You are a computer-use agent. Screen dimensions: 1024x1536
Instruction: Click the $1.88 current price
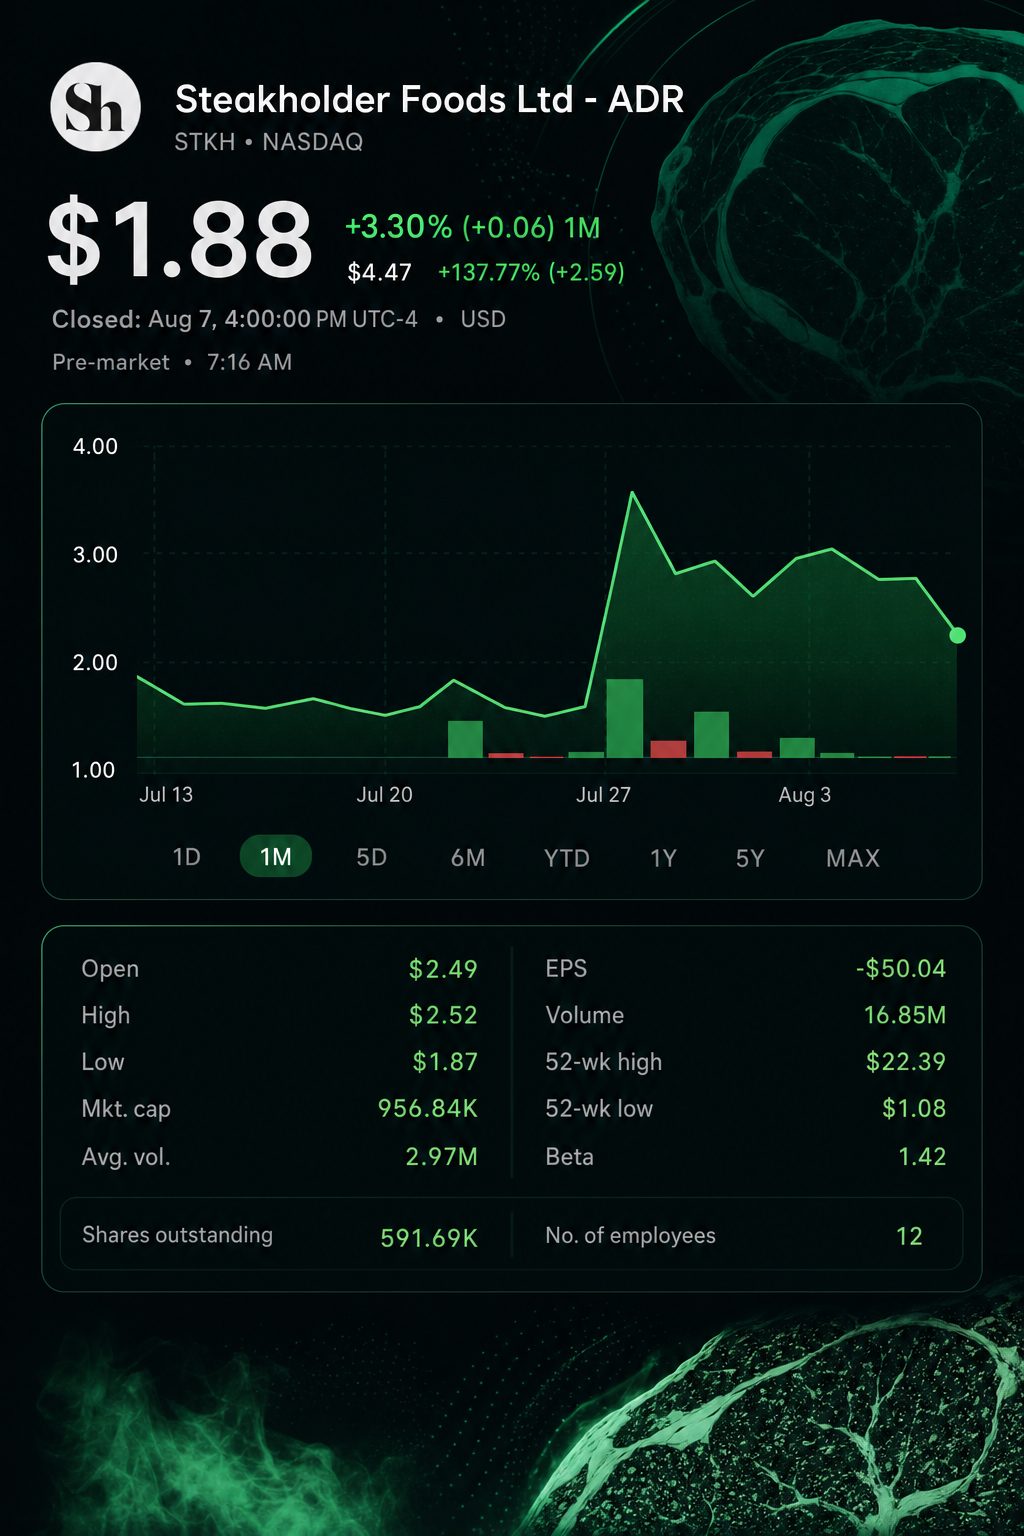[179, 238]
